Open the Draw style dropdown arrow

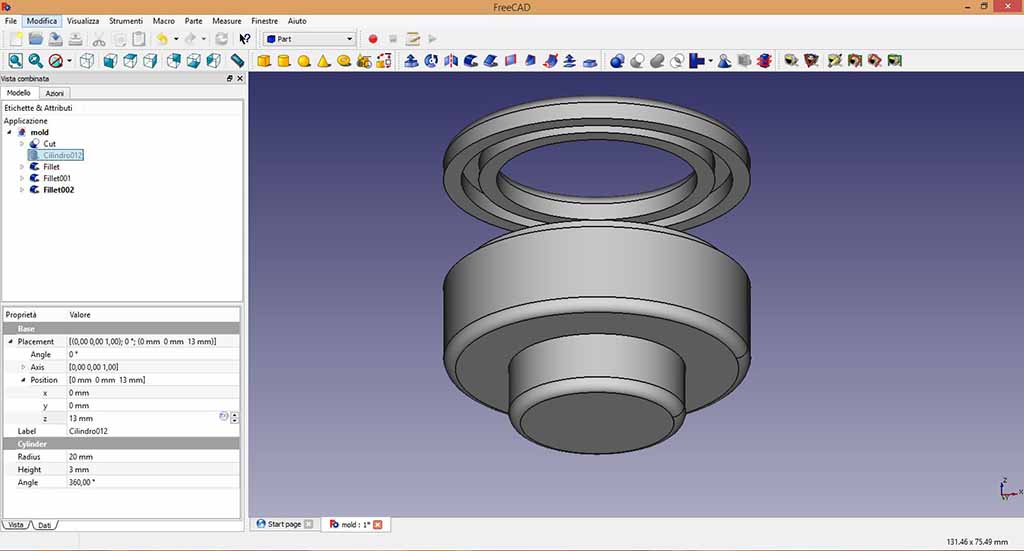[x=69, y=61]
